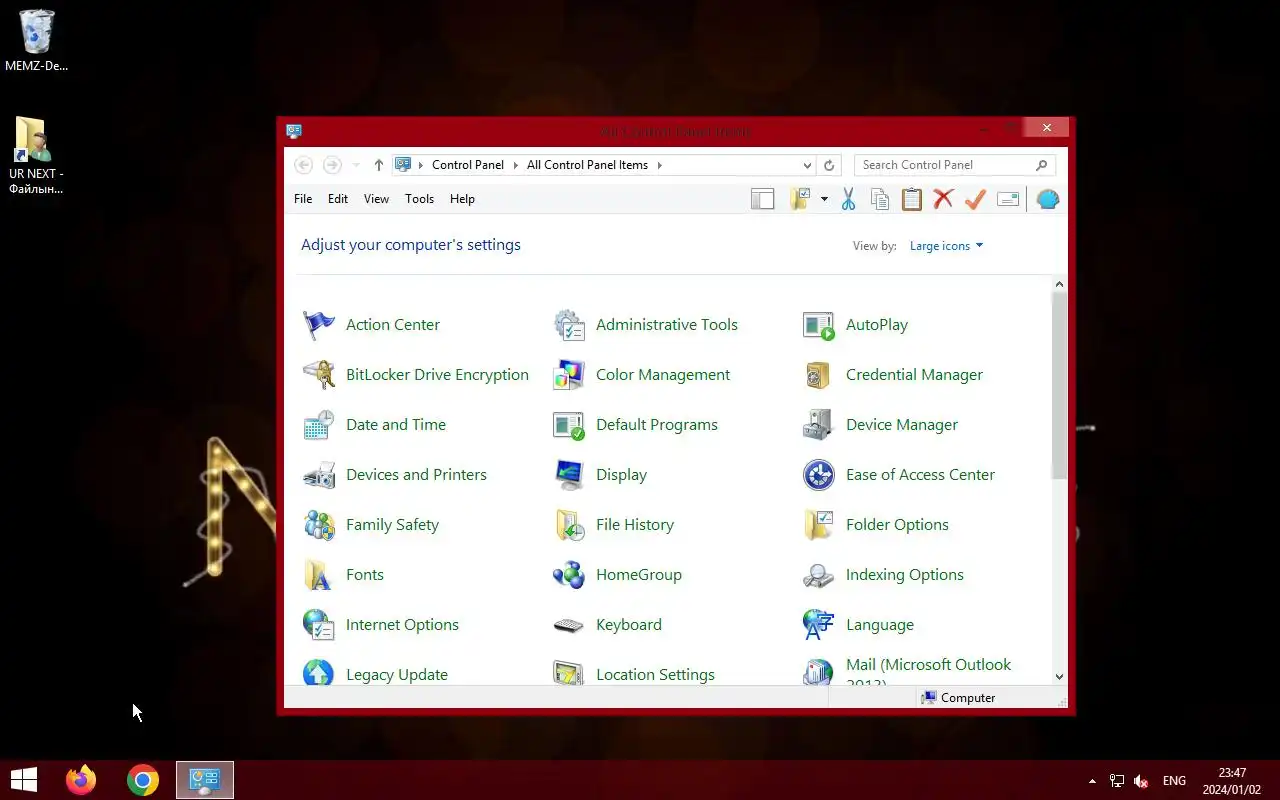Viewport: 1280px width, 800px height.
Task: Expand the recent locations arrow beside Forward
Action: 356,165
